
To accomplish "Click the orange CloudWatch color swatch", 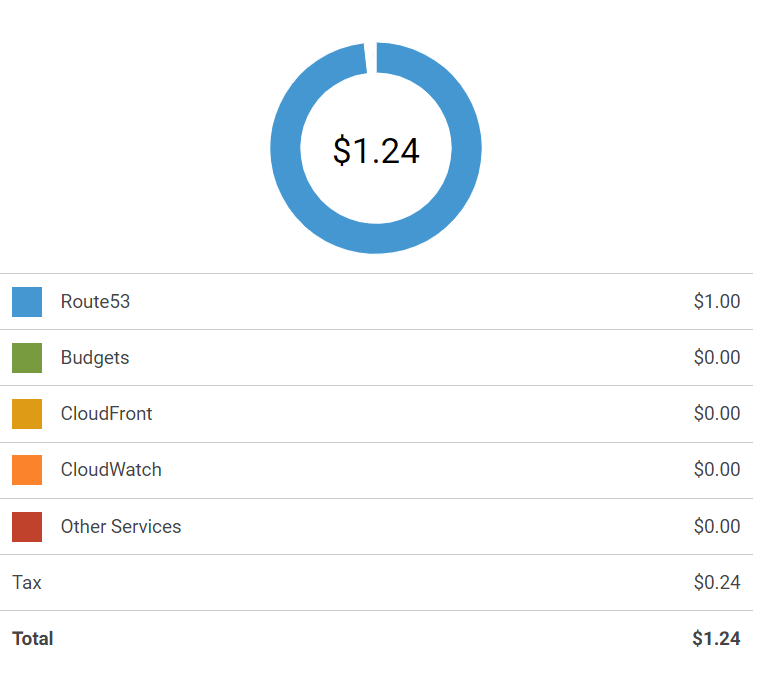I will (27, 470).
